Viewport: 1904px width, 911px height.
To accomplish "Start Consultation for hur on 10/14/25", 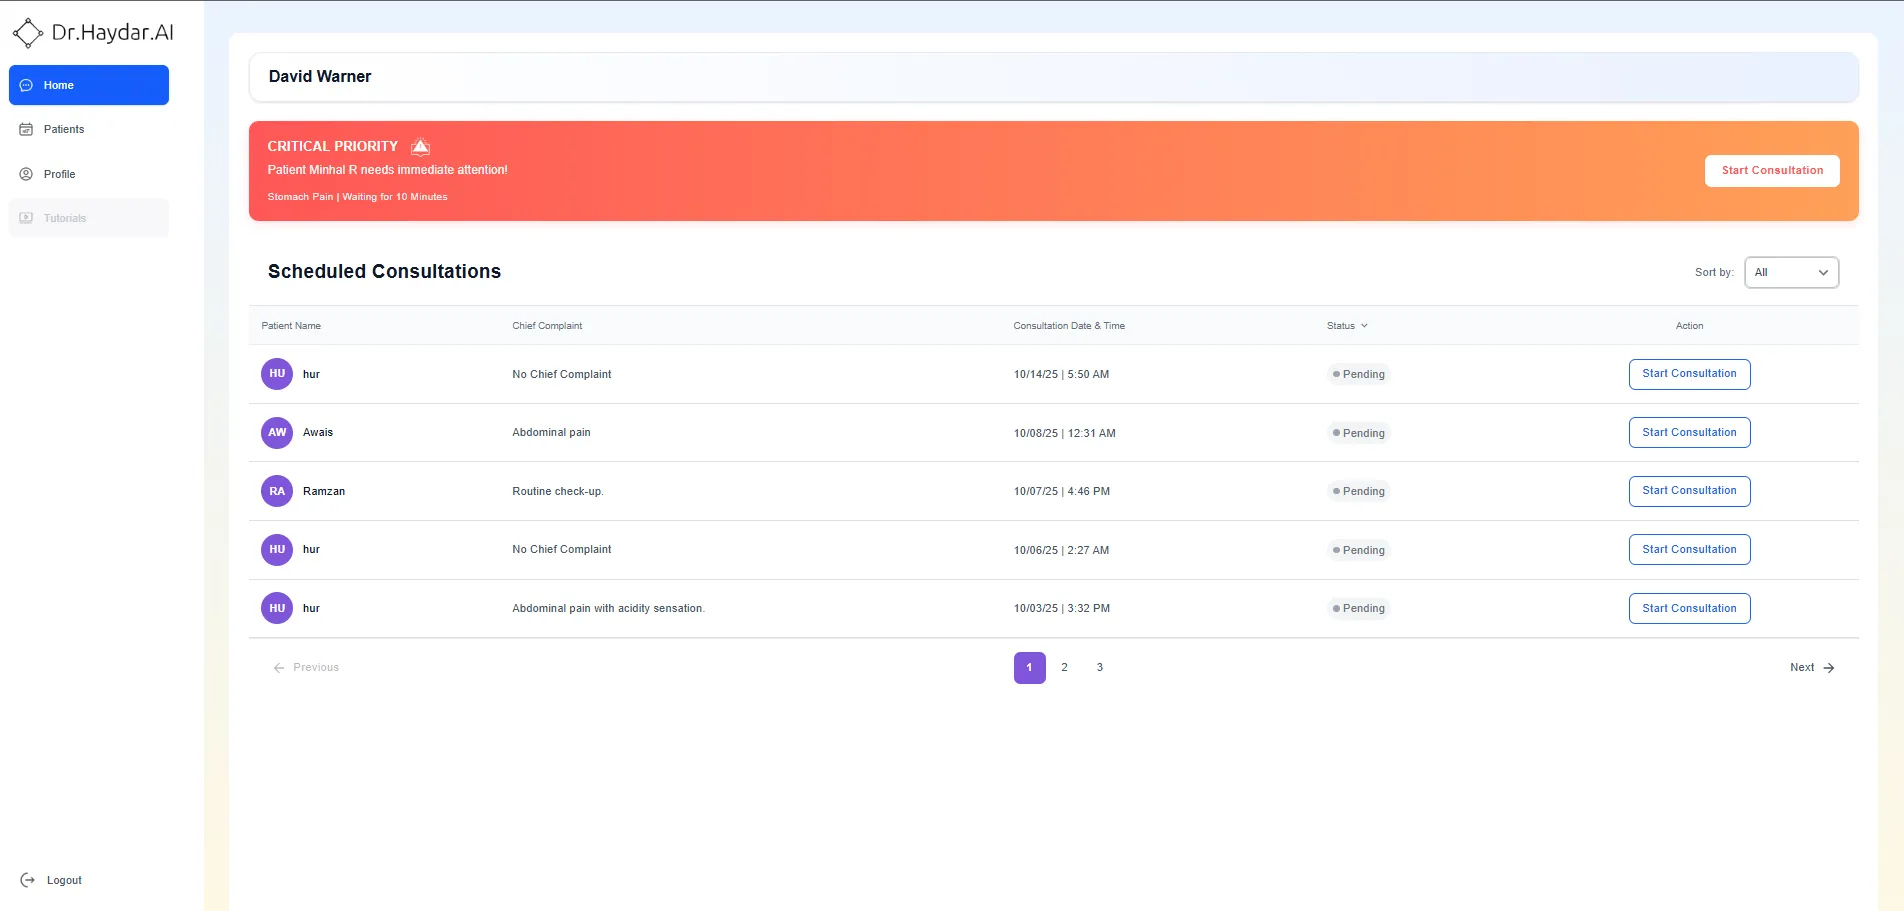I will click(x=1689, y=374).
